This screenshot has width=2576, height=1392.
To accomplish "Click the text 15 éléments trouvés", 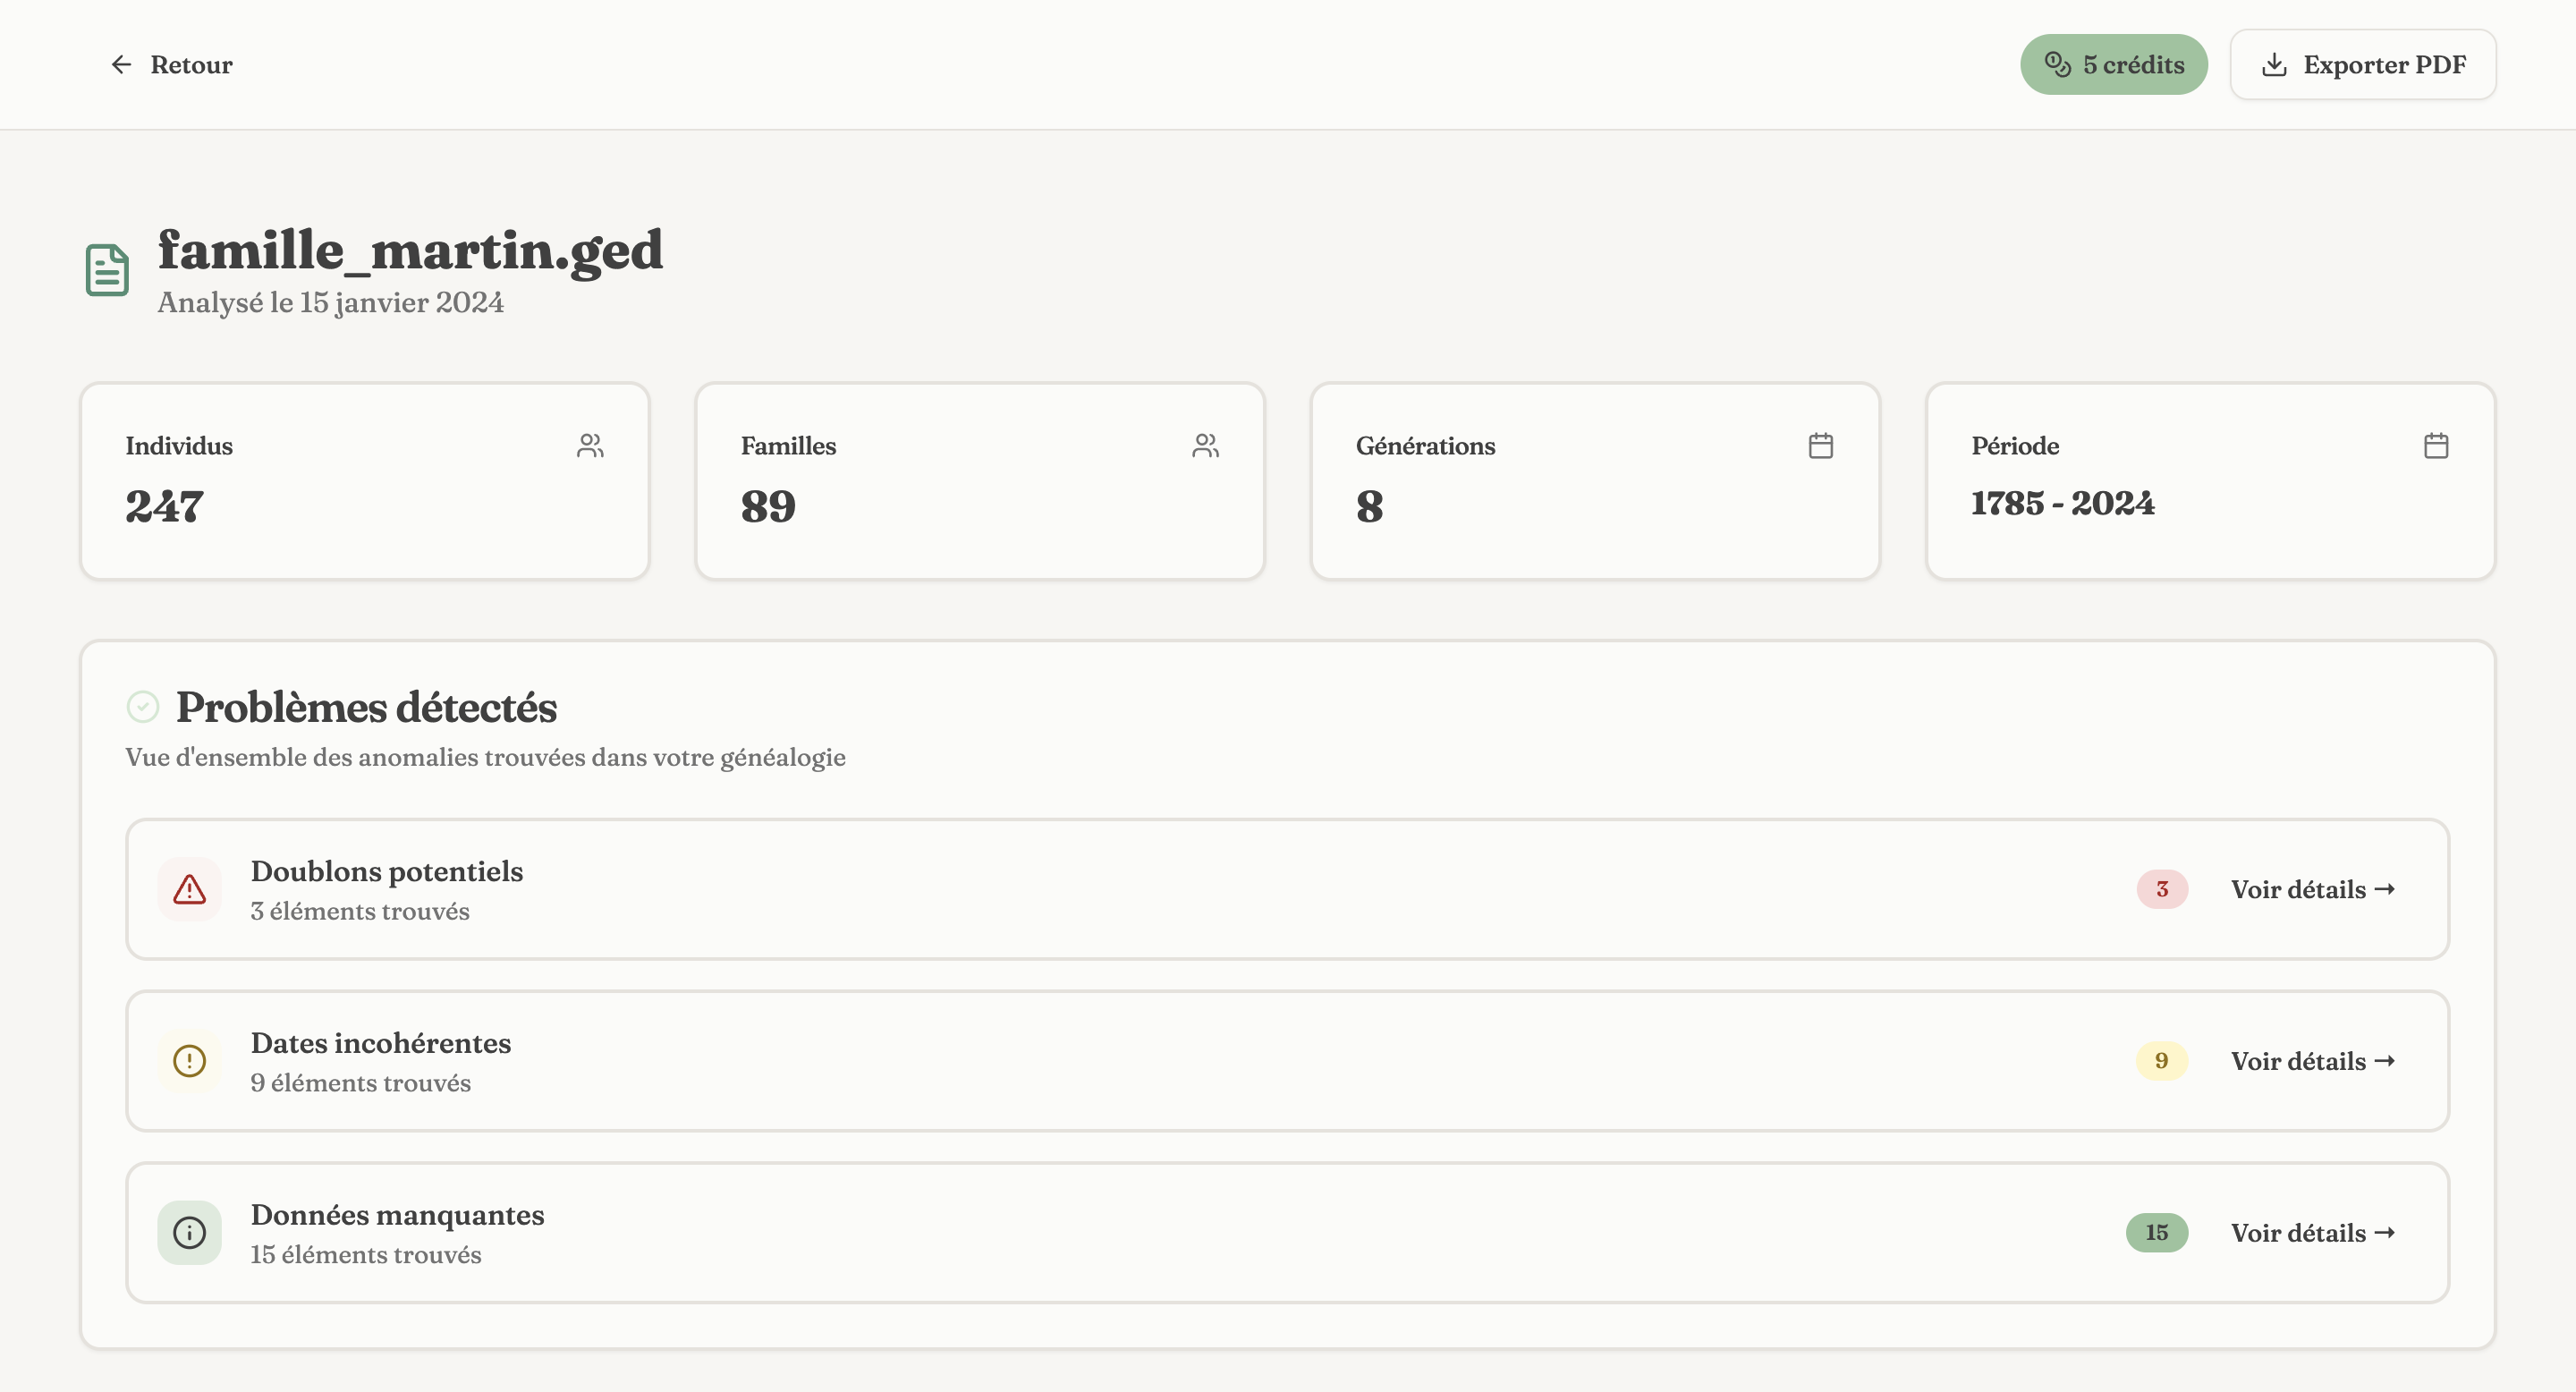I will [x=365, y=1255].
